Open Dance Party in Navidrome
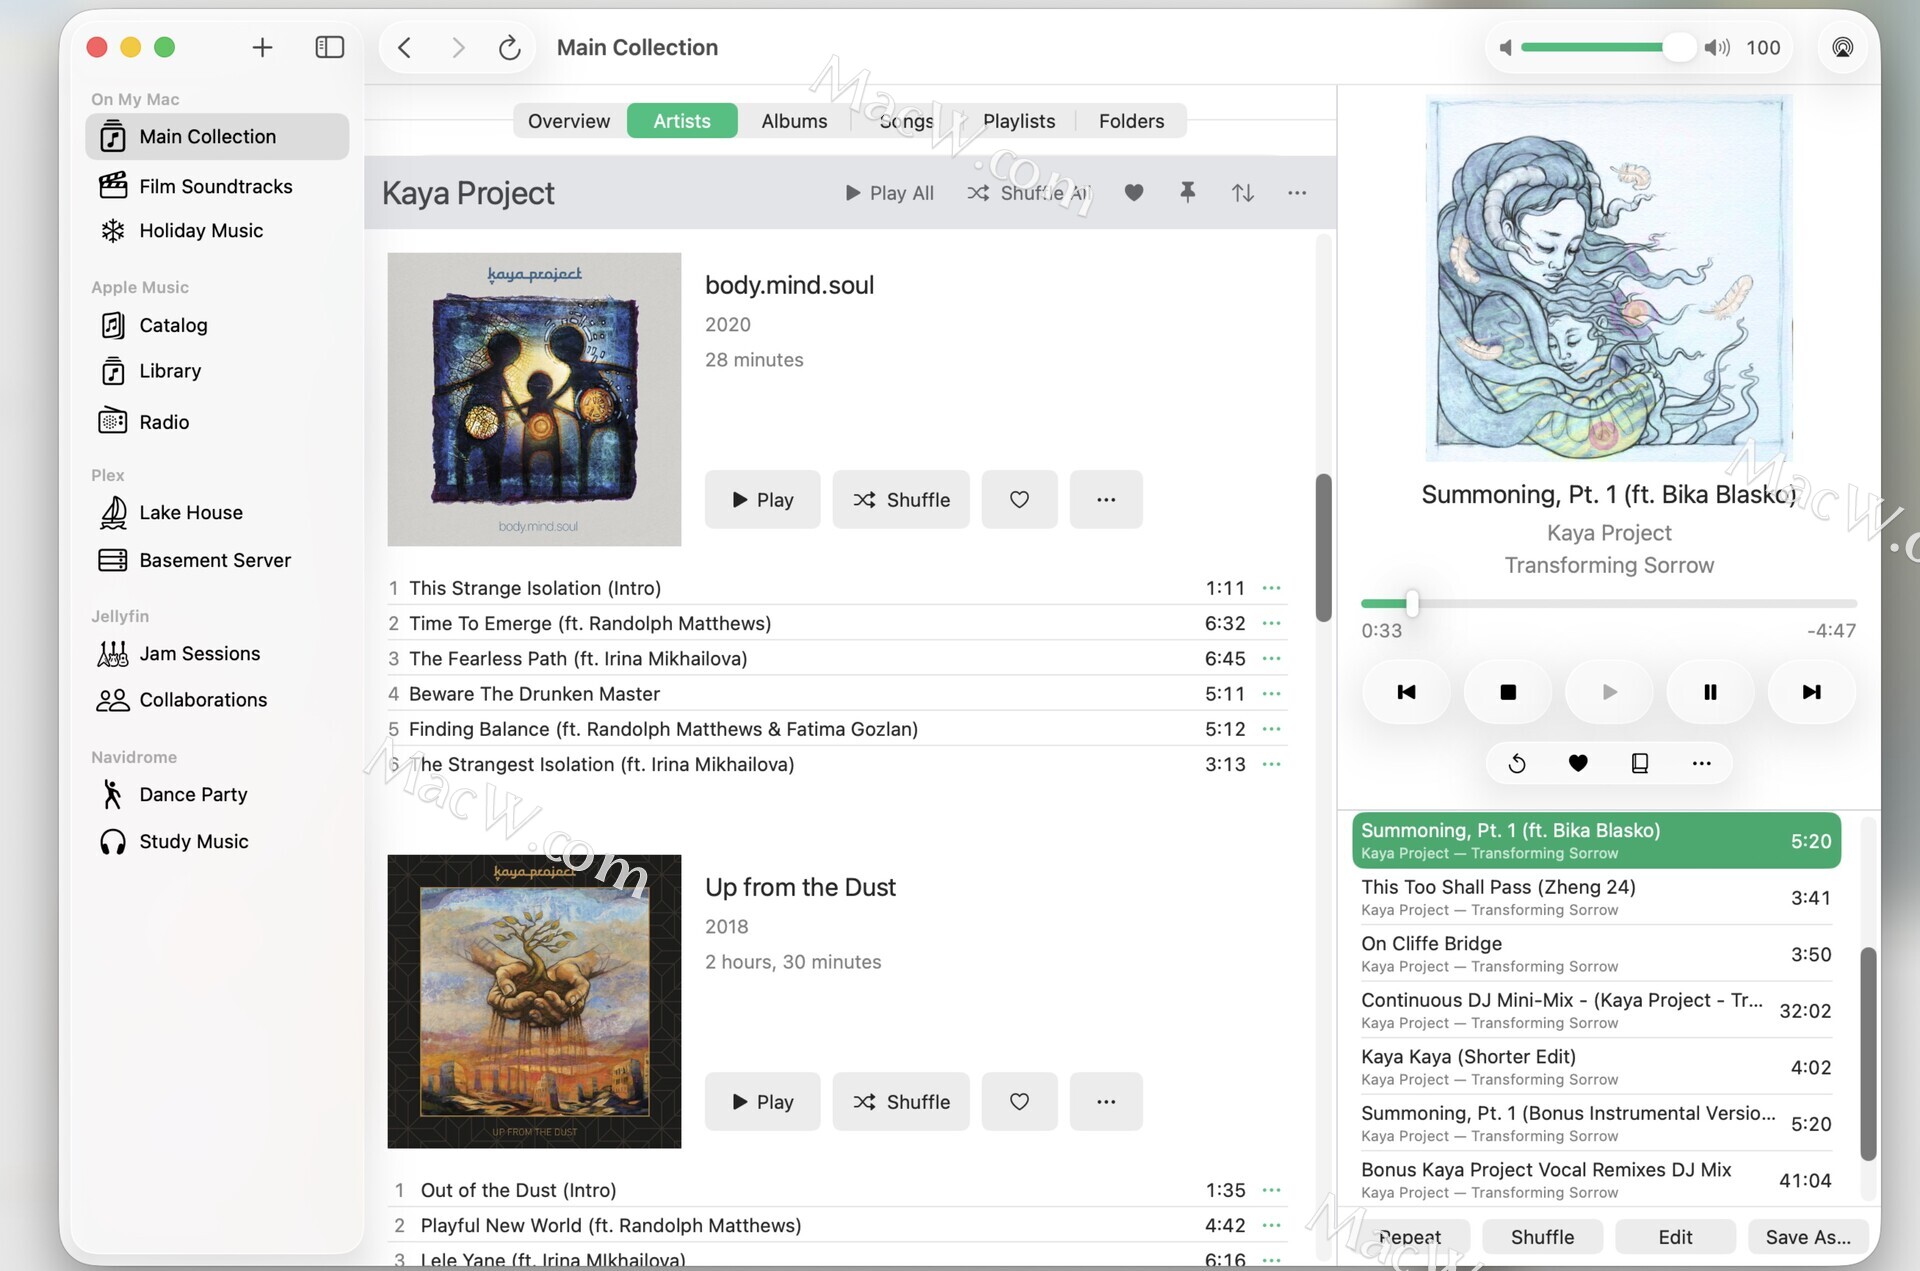This screenshot has width=1920, height=1271. [217, 795]
